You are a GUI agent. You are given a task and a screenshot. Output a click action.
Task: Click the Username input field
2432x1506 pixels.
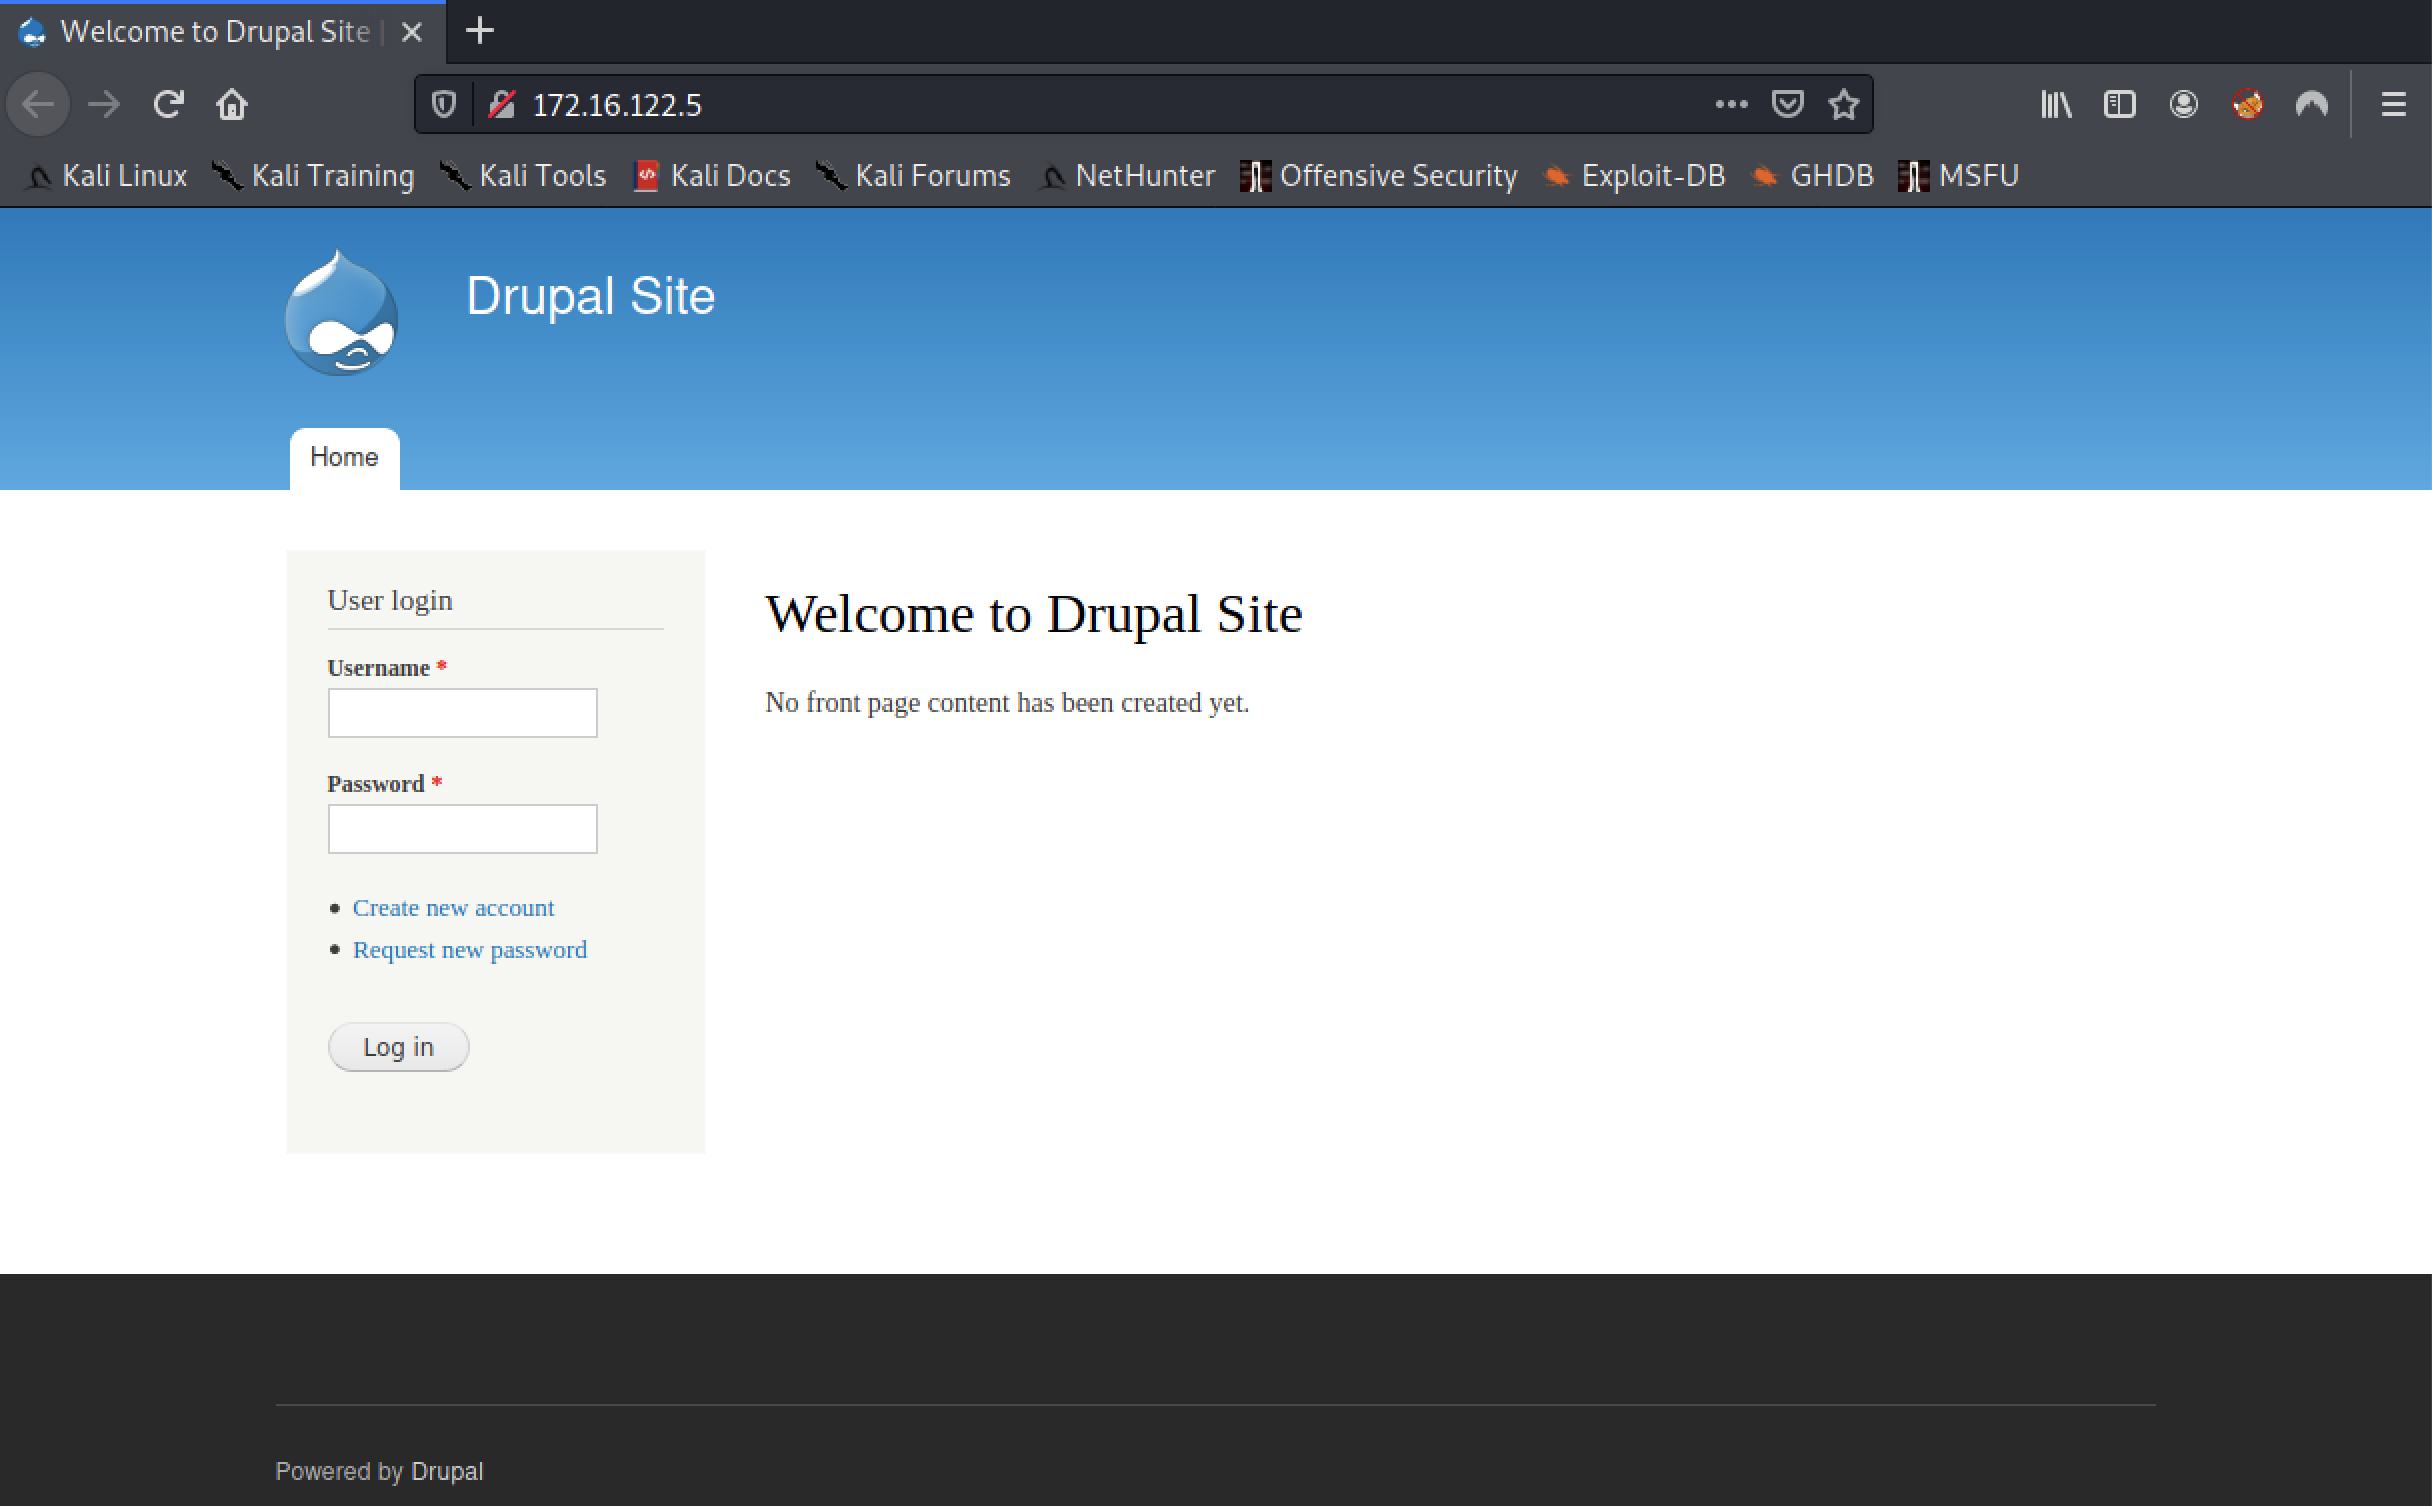click(462, 712)
